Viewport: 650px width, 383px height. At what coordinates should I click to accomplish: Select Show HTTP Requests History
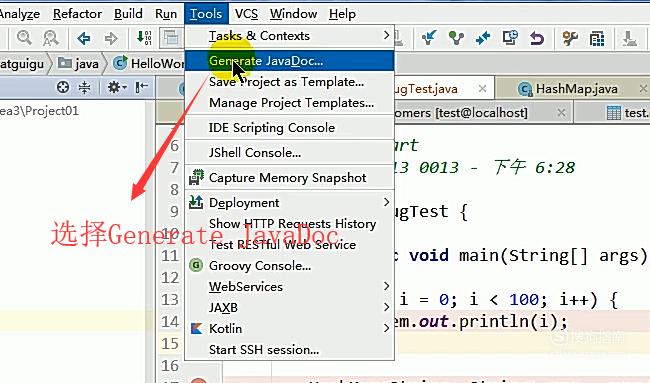click(289, 223)
